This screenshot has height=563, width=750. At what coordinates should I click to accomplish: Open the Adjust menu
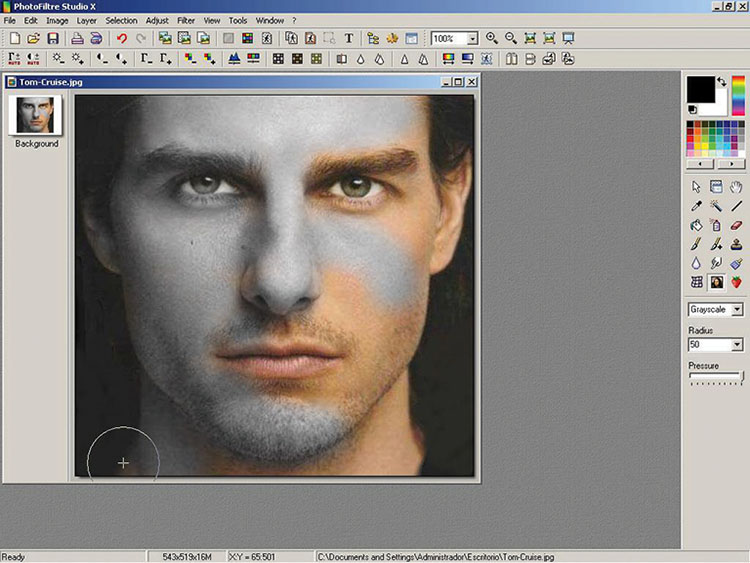point(157,20)
